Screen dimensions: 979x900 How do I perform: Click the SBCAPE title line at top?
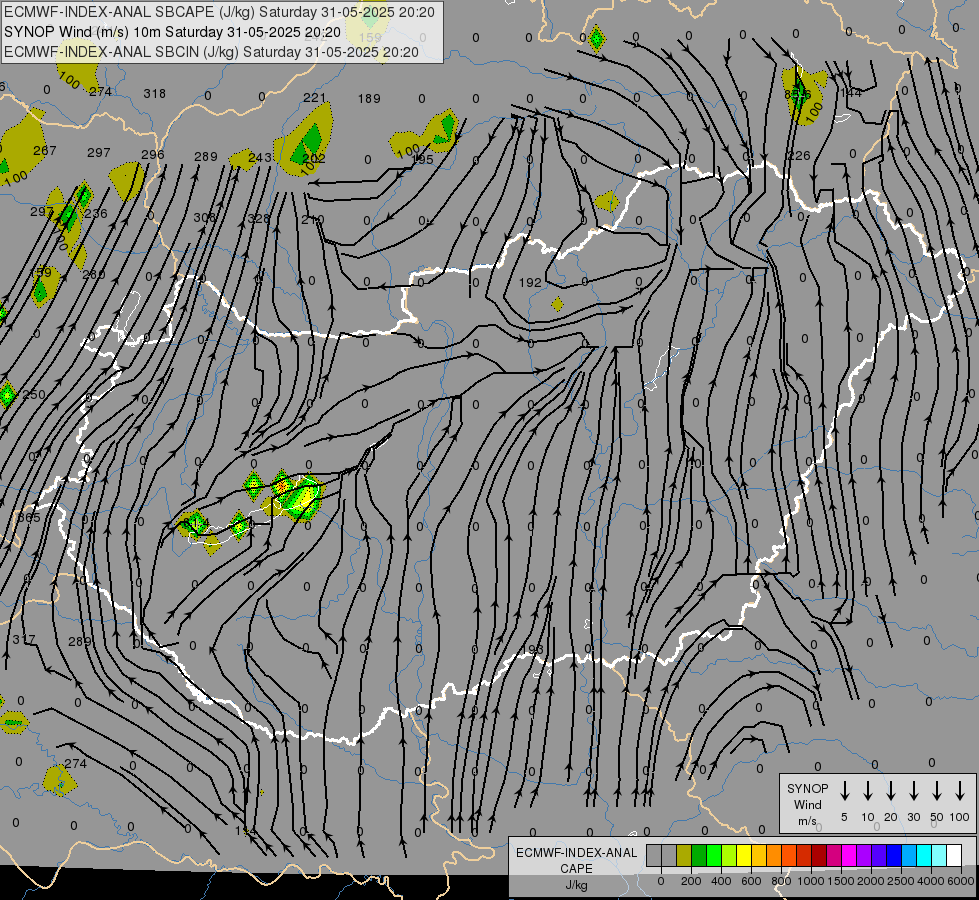pos(219,12)
